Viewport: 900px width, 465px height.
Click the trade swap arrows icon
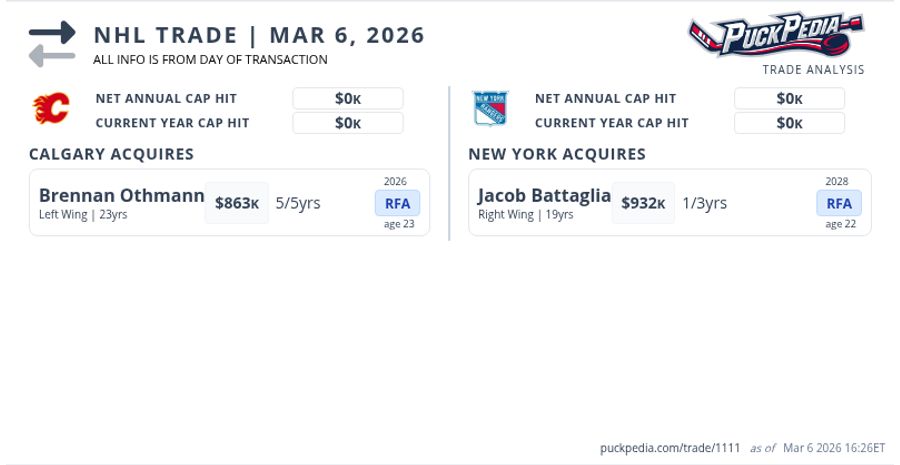52,44
